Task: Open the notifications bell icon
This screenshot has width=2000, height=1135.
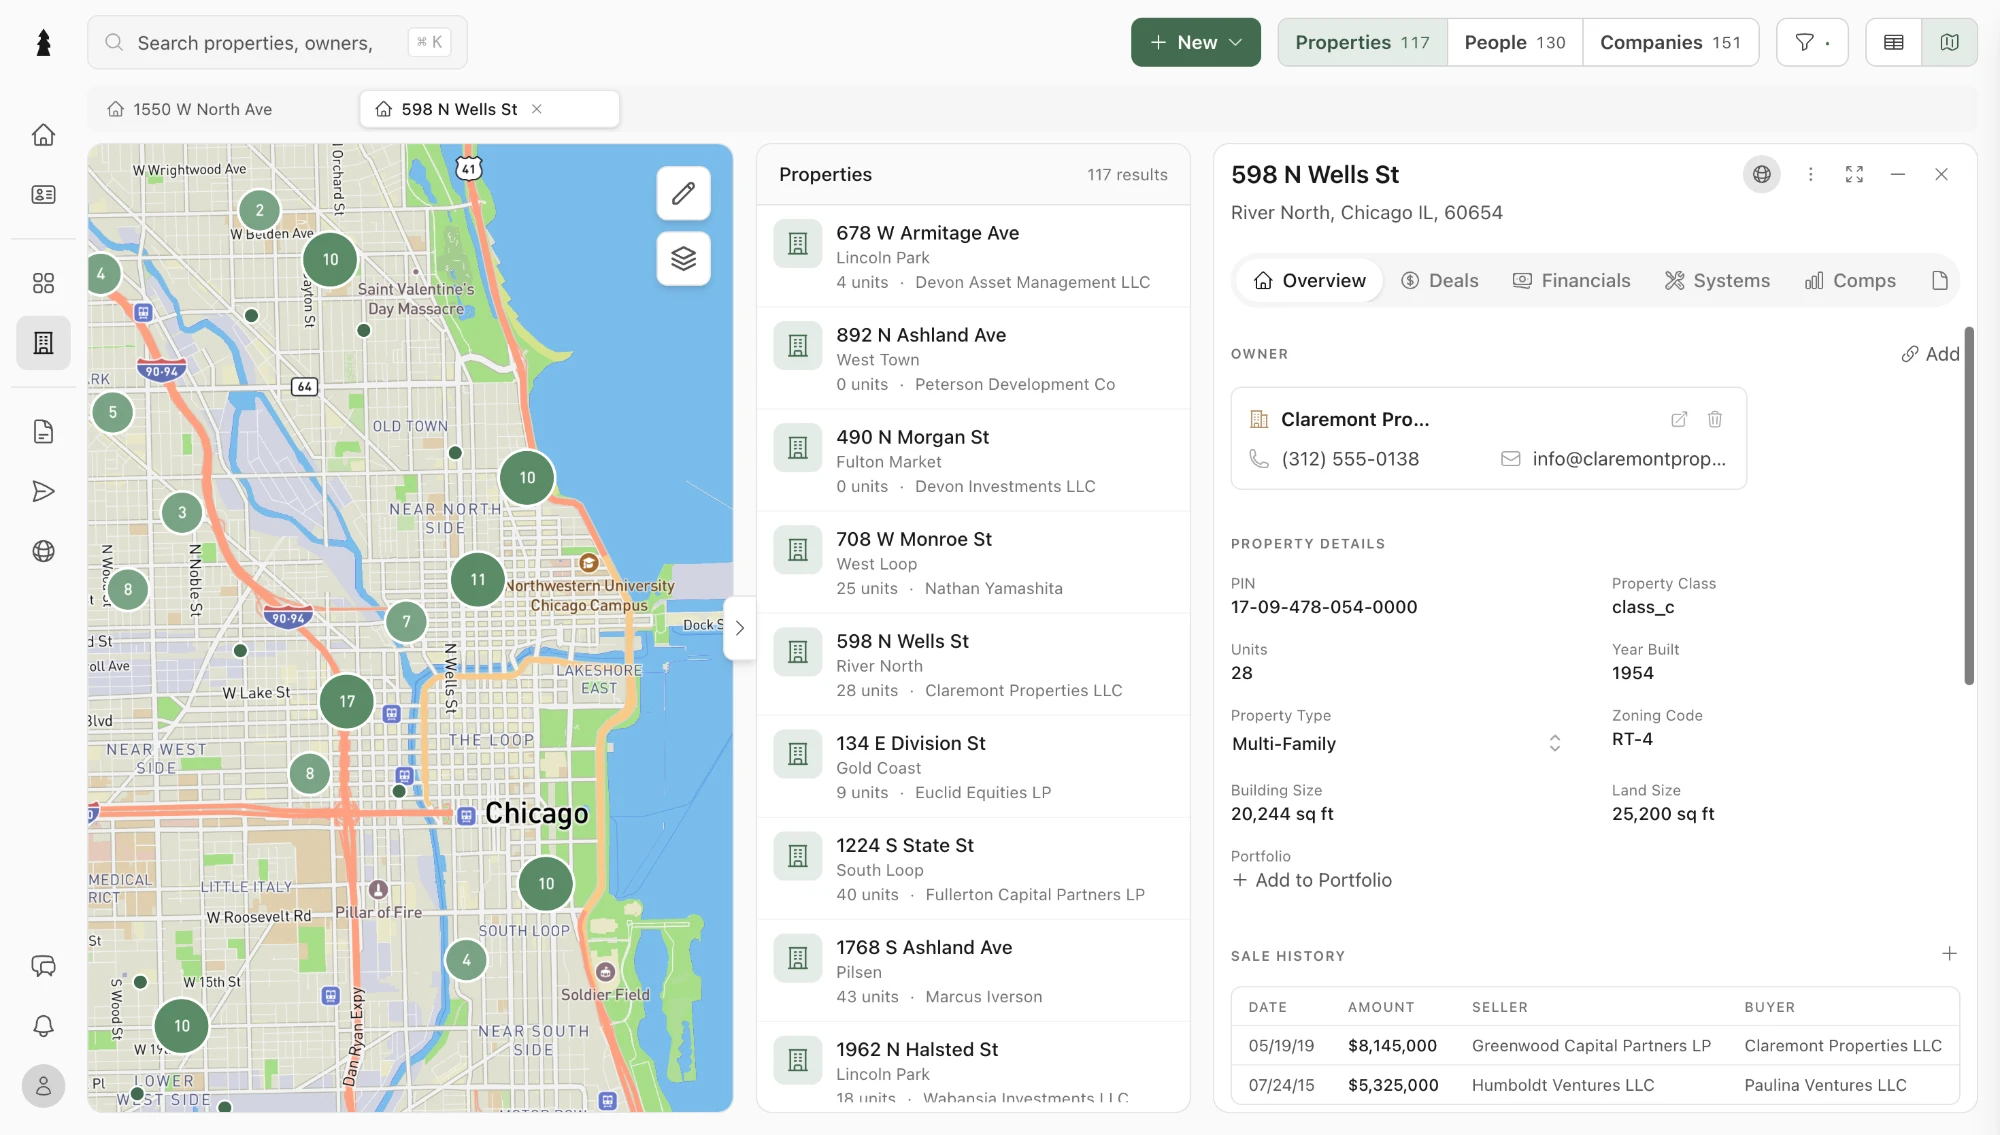Action: coord(43,1026)
